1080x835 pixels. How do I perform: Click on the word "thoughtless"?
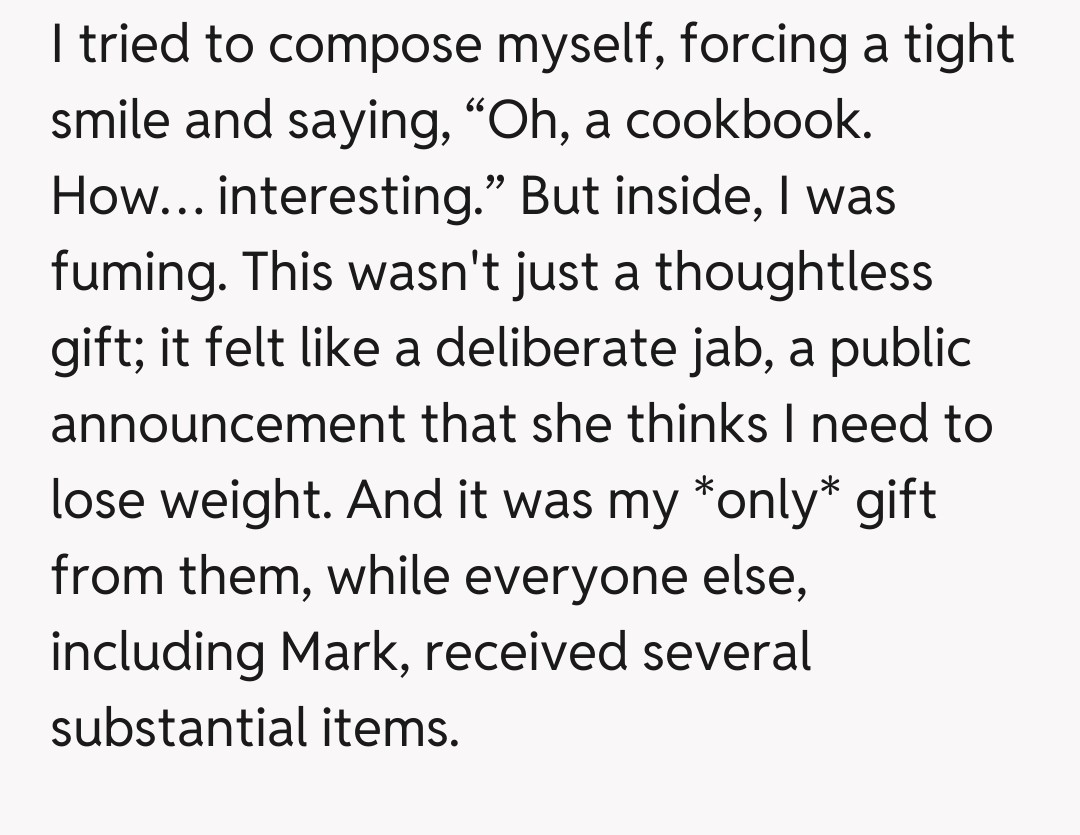(x=793, y=271)
